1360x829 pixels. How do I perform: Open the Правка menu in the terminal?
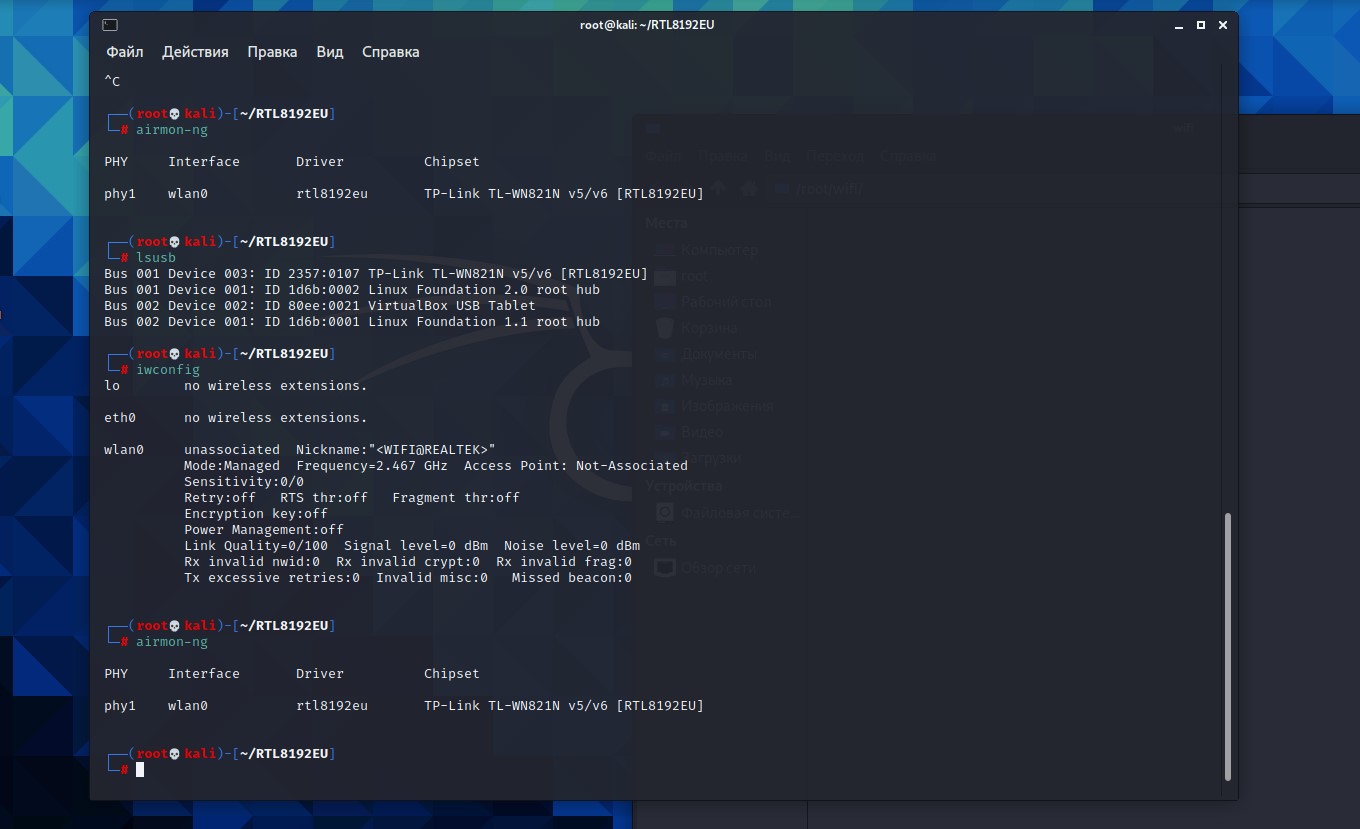point(272,52)
